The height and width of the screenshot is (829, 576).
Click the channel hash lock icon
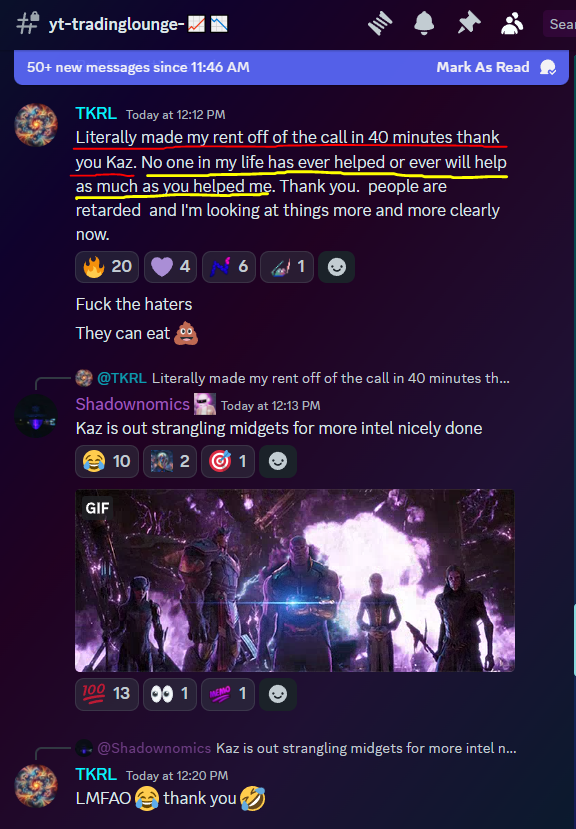coord(28,23)
